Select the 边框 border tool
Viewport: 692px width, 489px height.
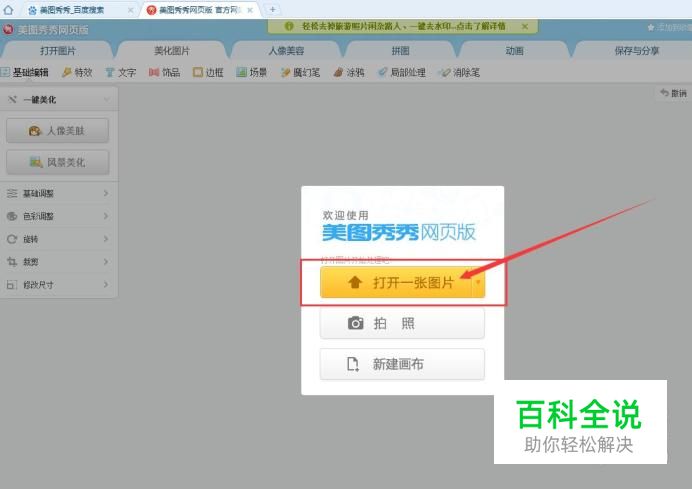tap(208, 72)
